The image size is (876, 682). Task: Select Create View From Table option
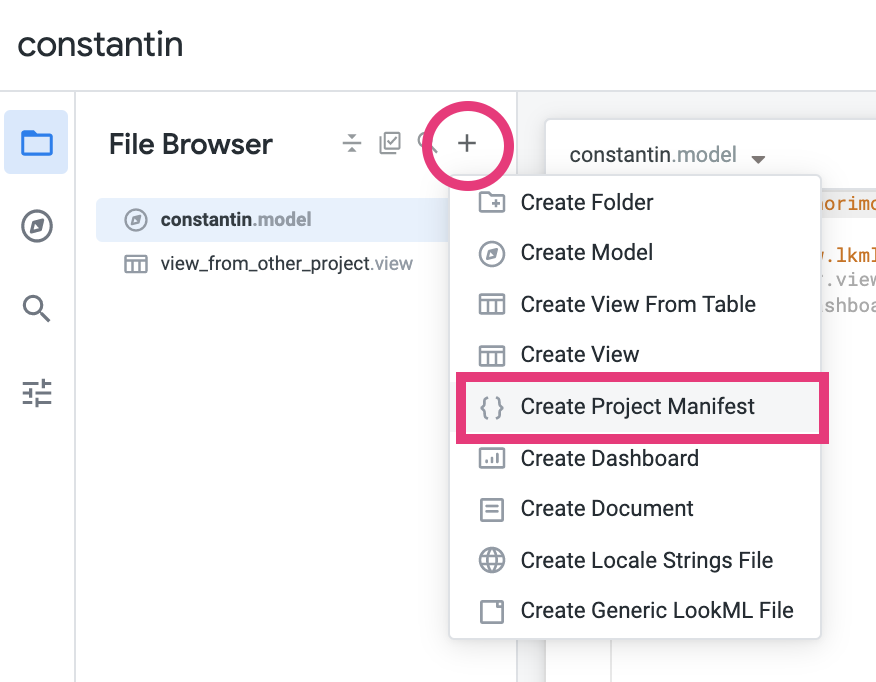tap(635, 304)
